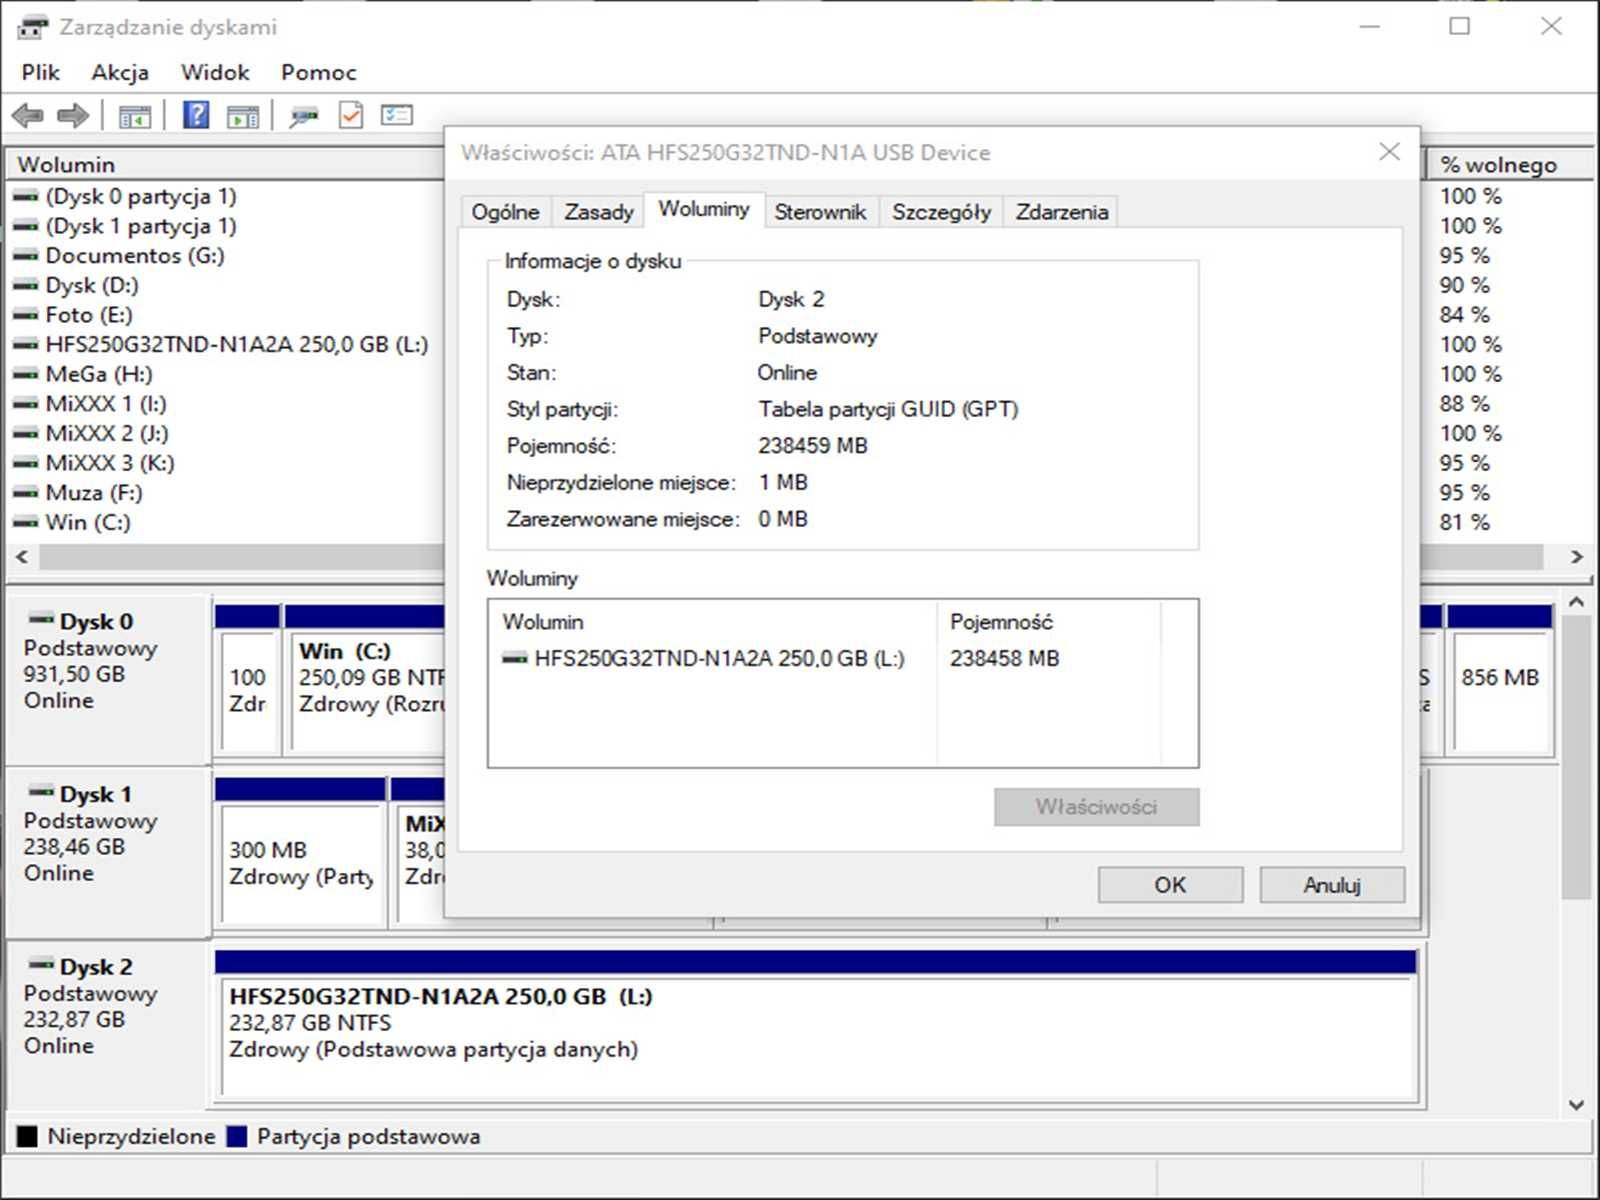Click drive icon beside Documentos (G:)
The height and width of the screenshot is (1200, 1600).
coord(25,256)
